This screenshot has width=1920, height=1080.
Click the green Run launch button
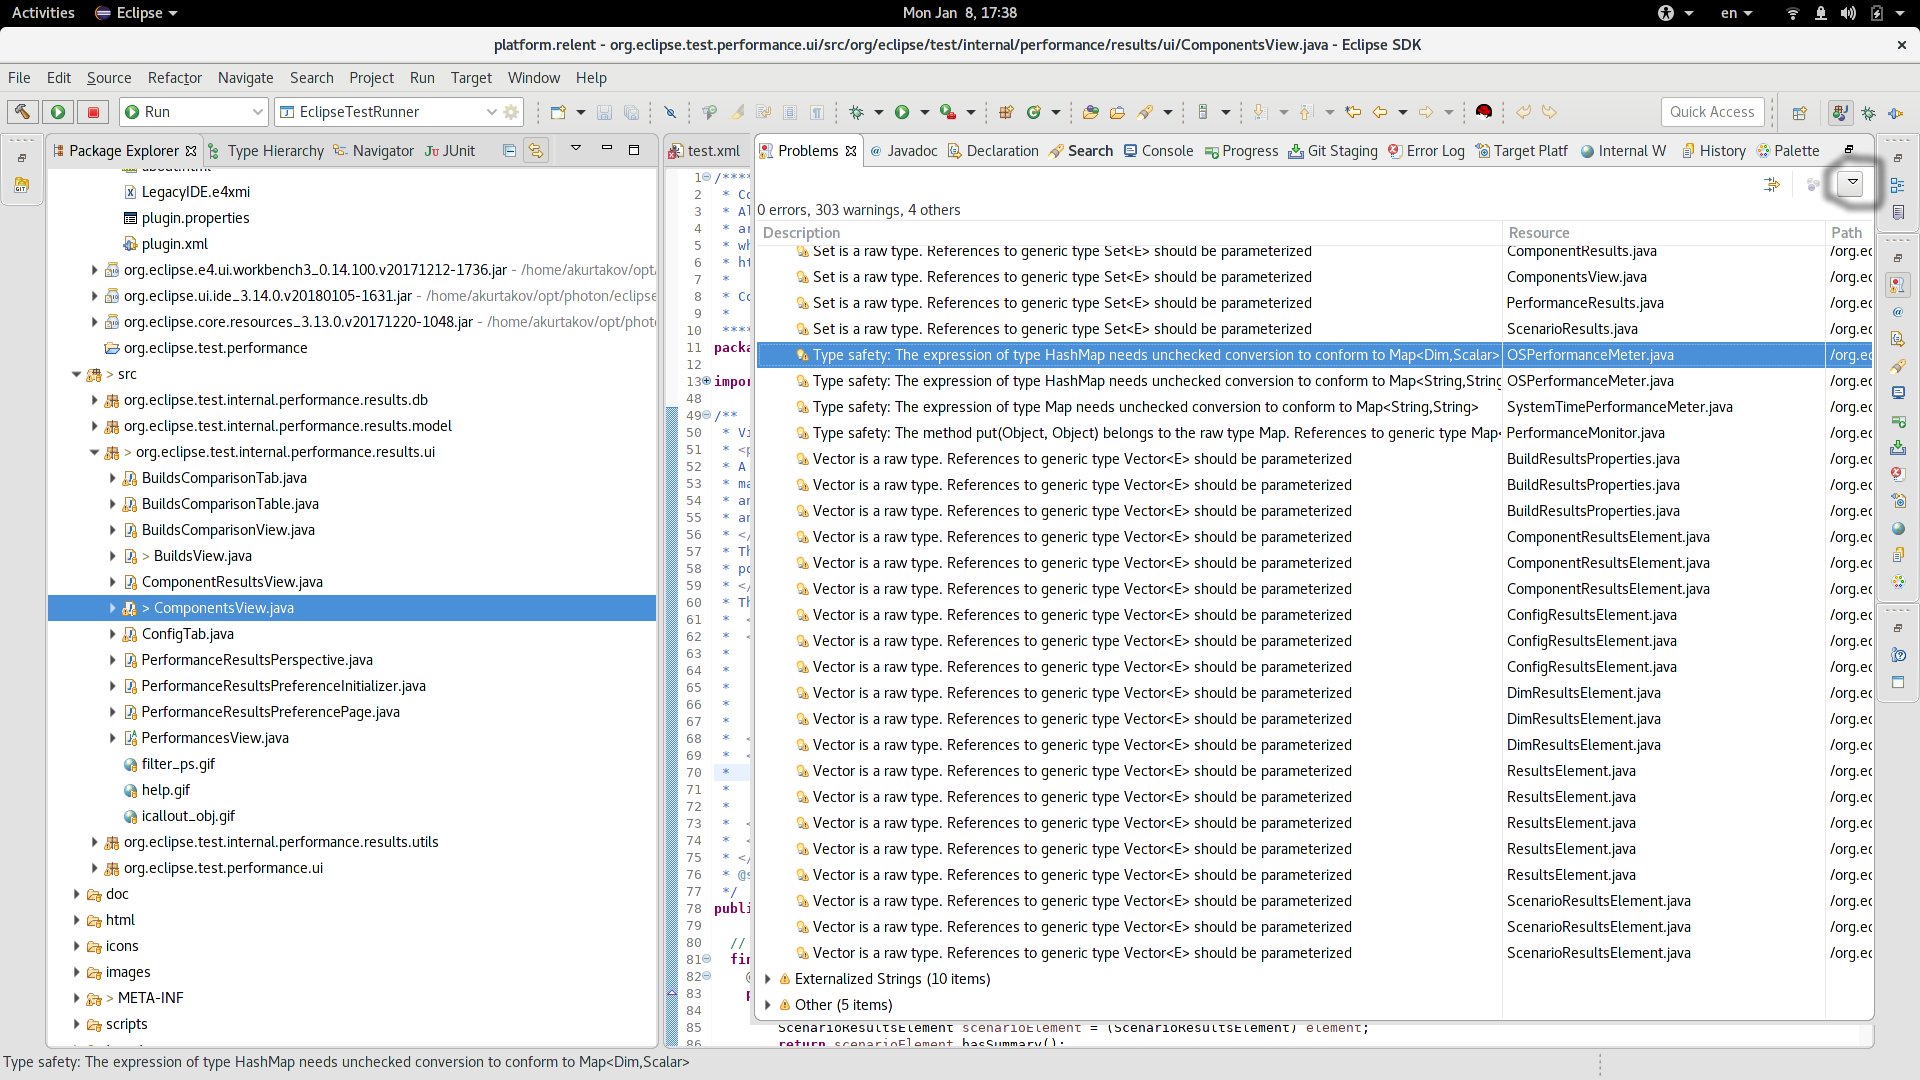coord(58,112)
